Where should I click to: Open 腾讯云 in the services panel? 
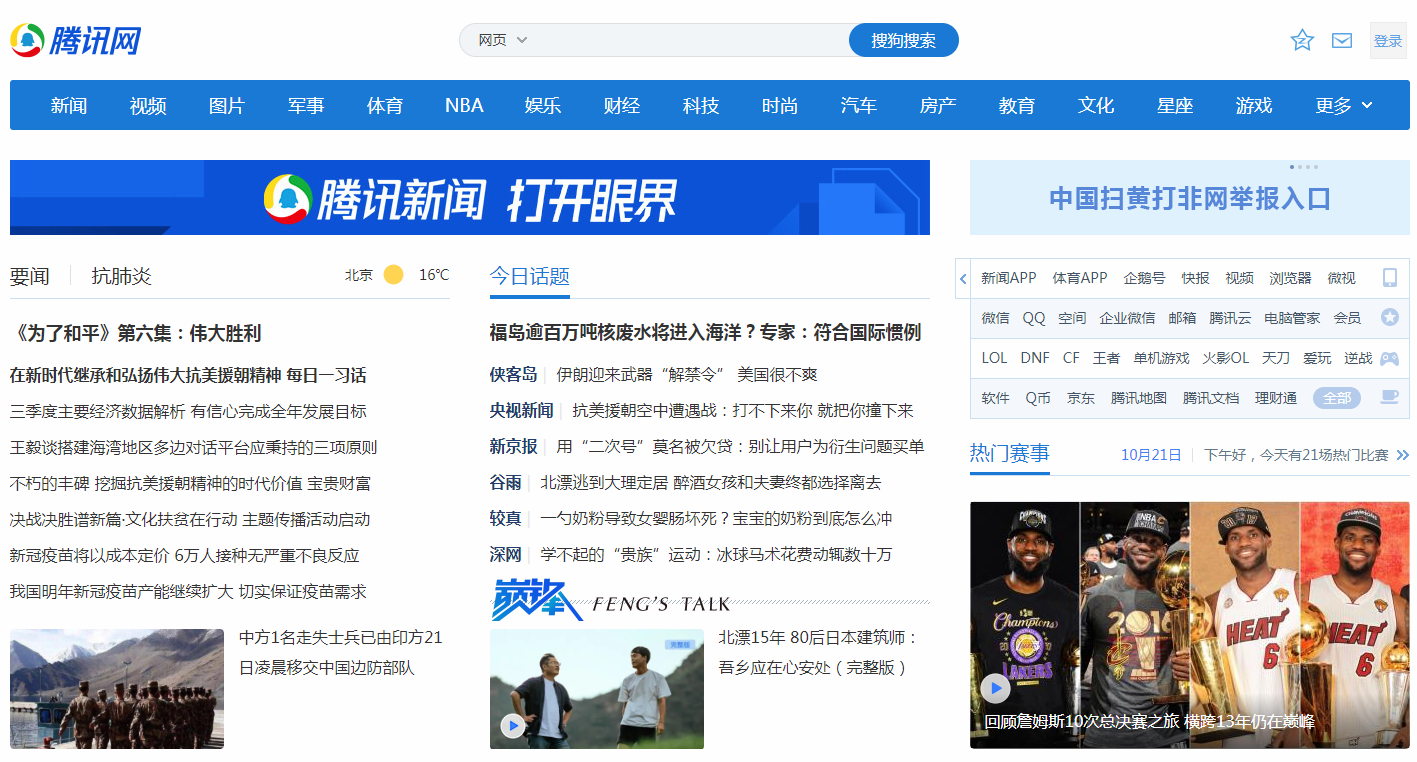coord(1230,317)
